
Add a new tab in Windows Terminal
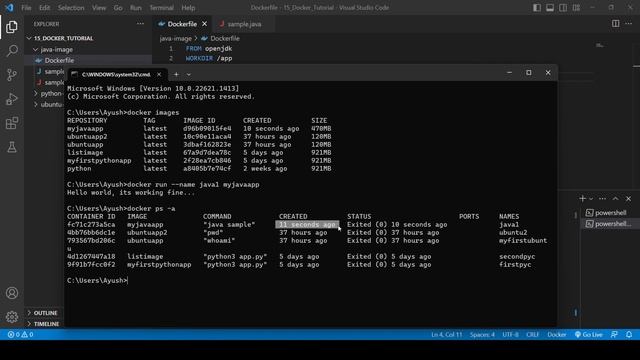click(176, 74)
